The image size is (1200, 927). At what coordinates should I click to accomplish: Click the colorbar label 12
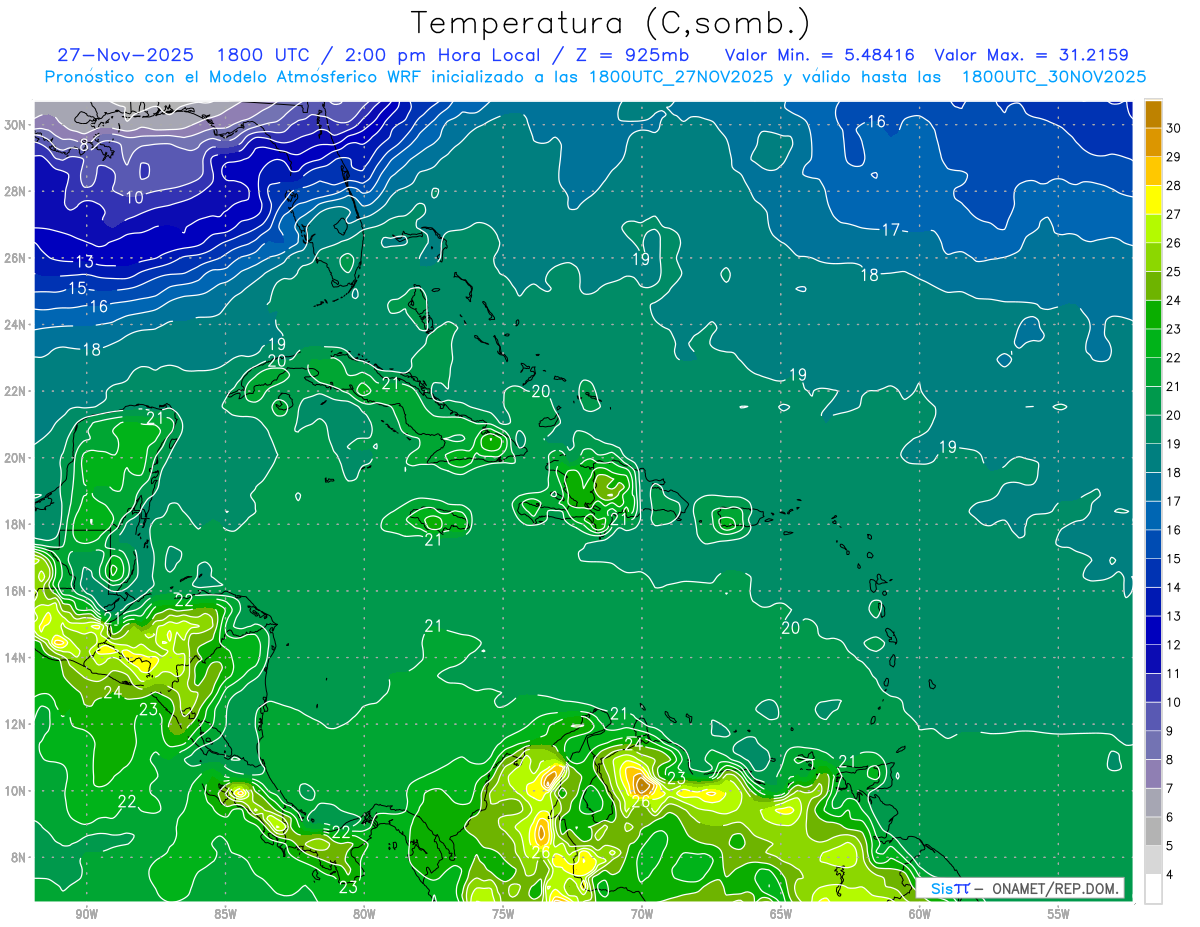click(x=1174, y=645)
